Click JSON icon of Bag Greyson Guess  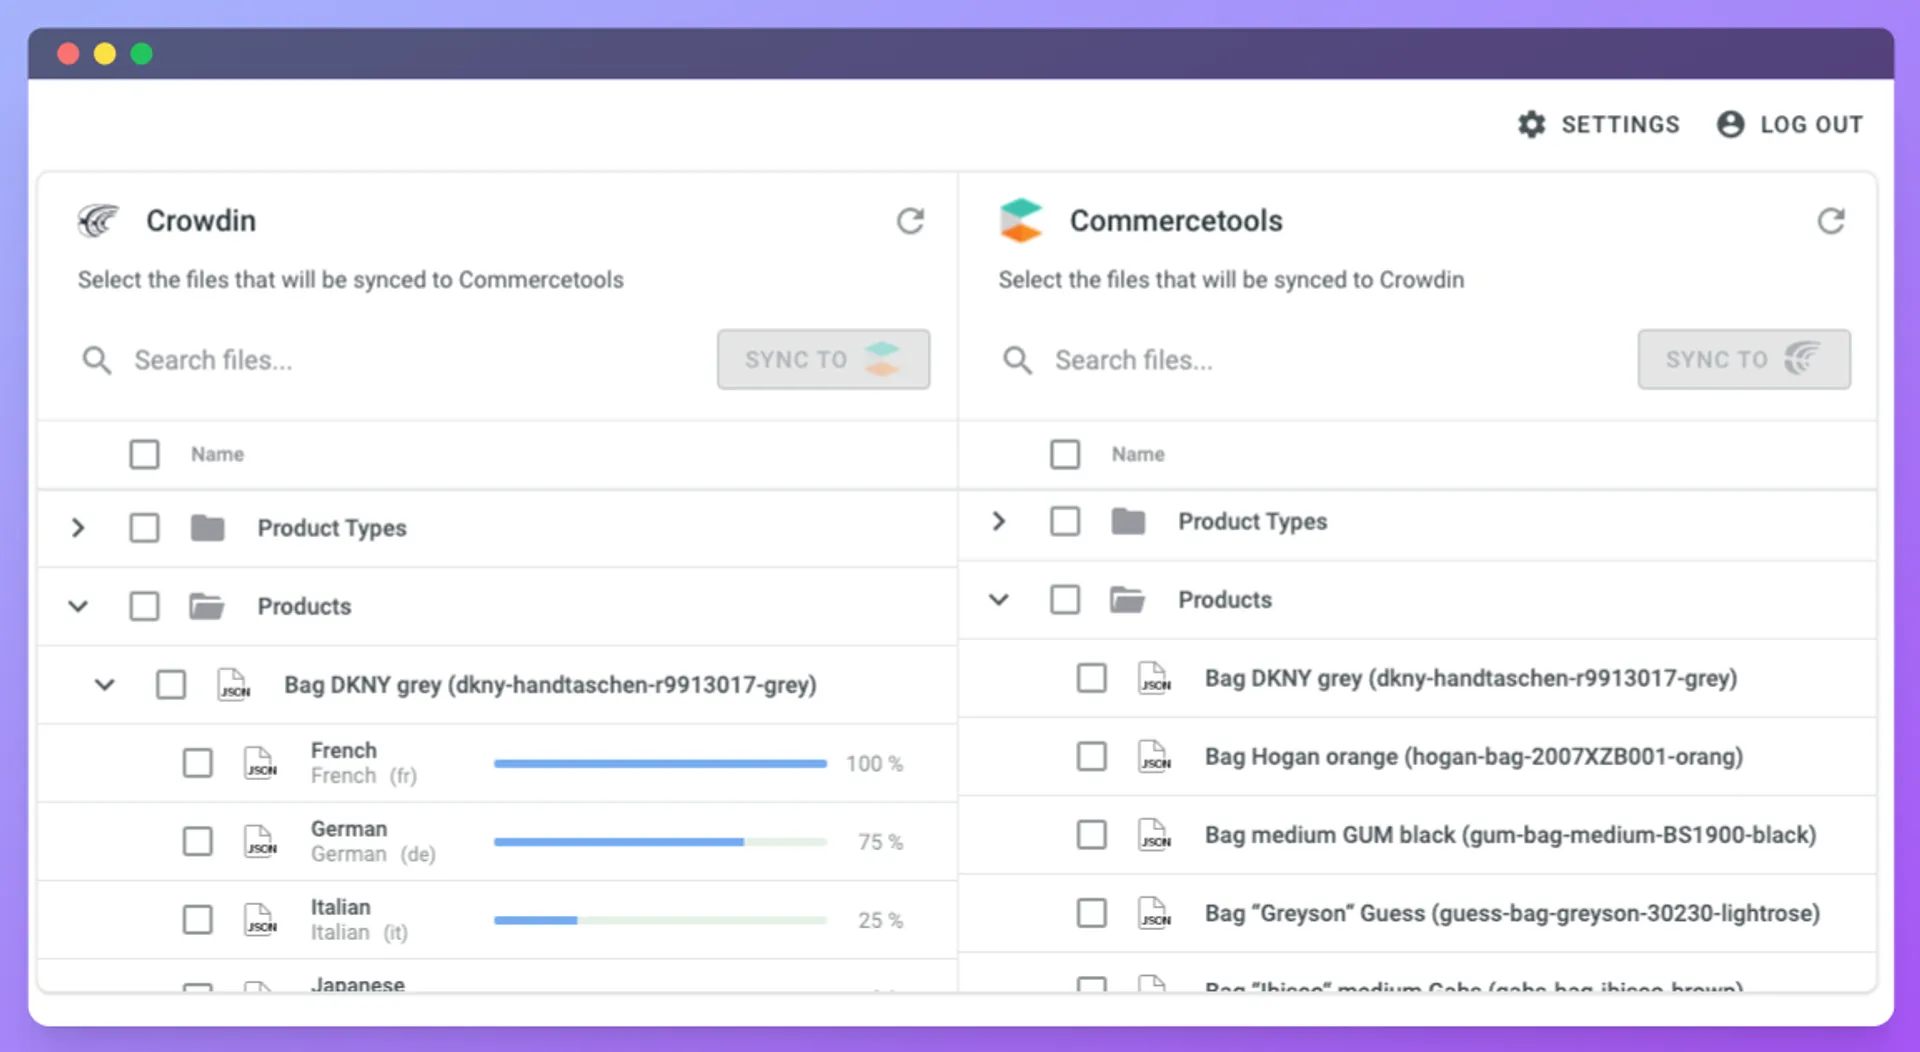[1155, 913]
